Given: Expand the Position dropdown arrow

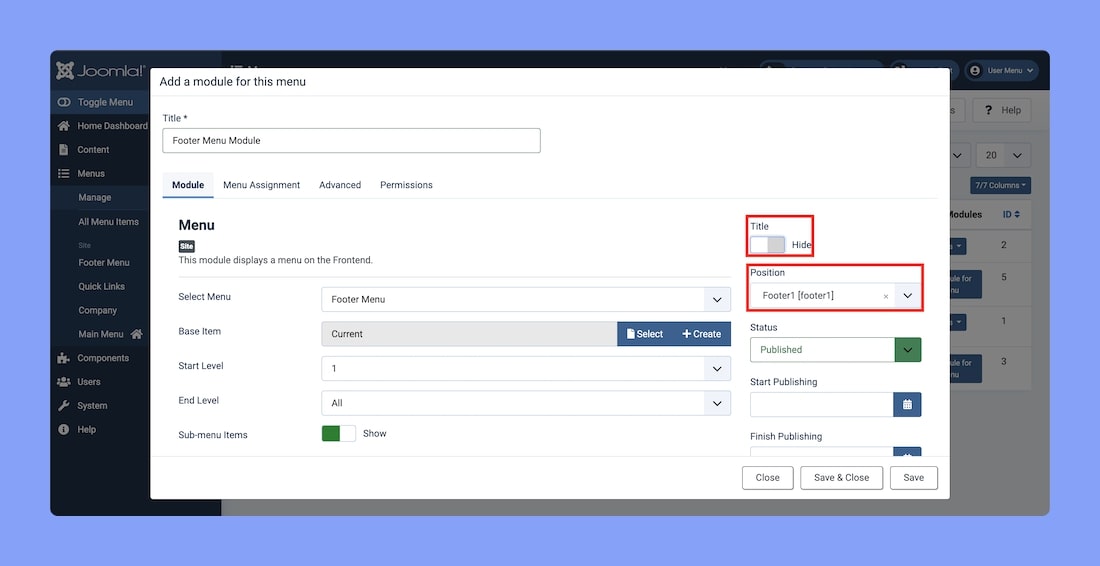Looking at the screenshot, I should 907,296.
